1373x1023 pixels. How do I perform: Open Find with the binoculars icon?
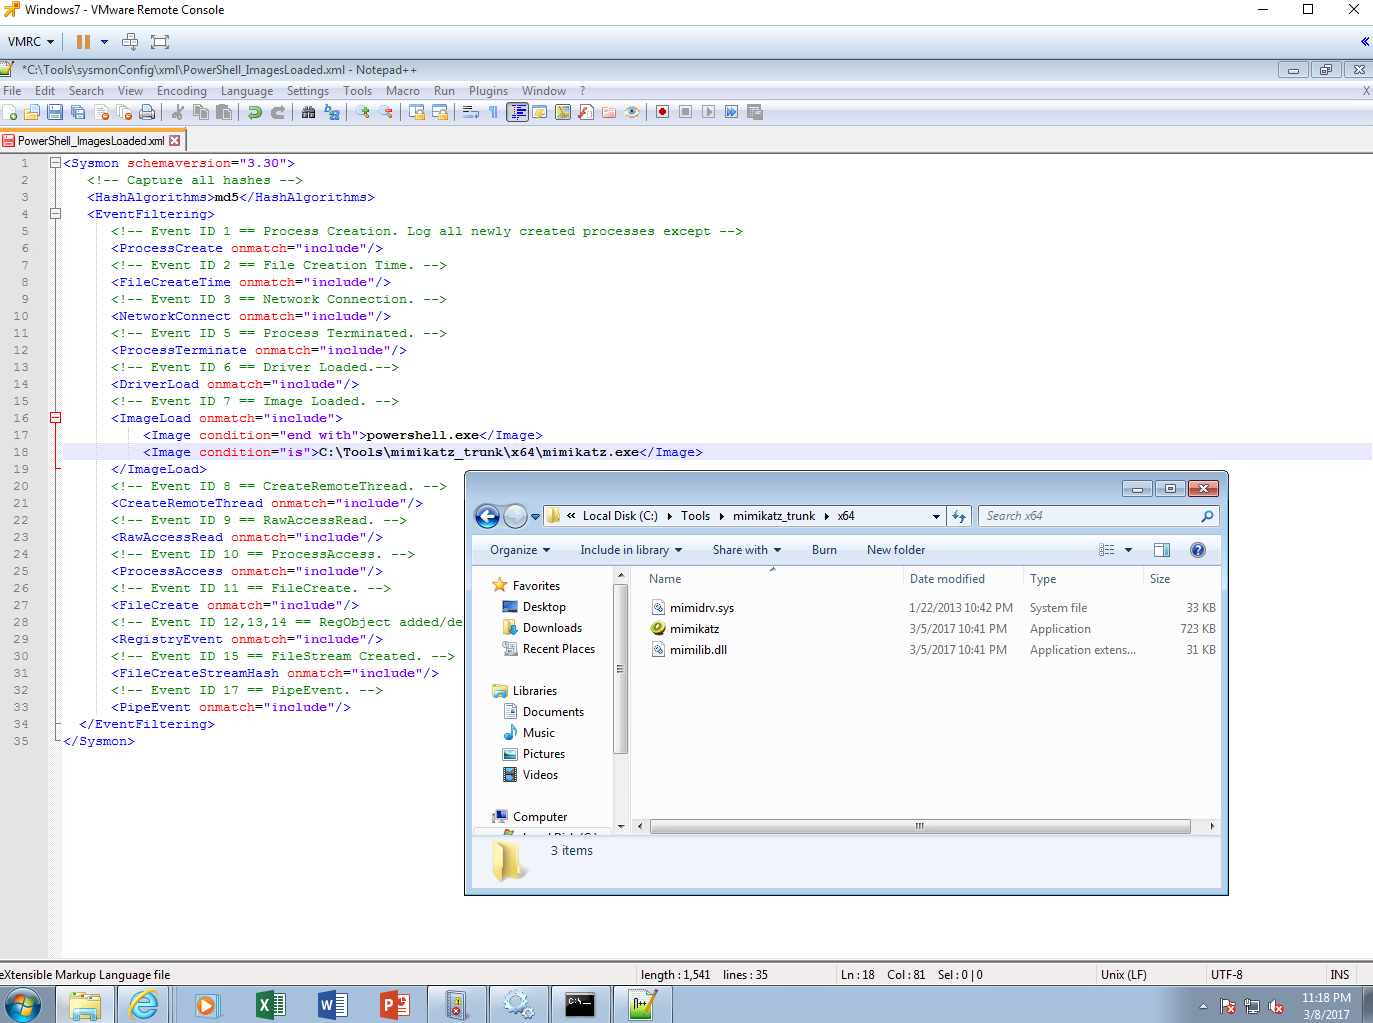[308, 112]
